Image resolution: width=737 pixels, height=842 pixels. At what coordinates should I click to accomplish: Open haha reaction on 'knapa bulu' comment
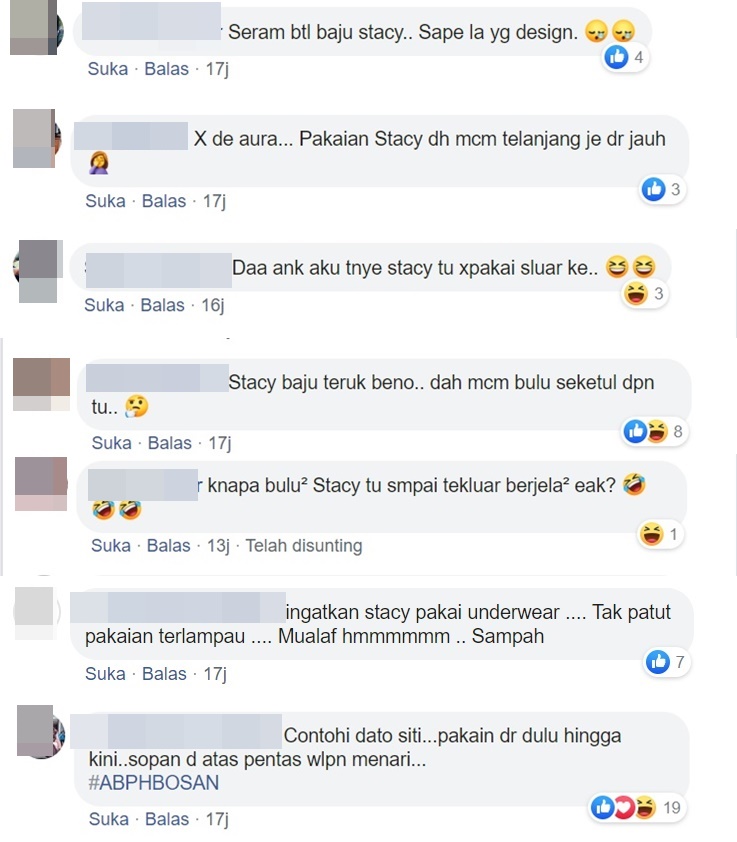(660, 534)
